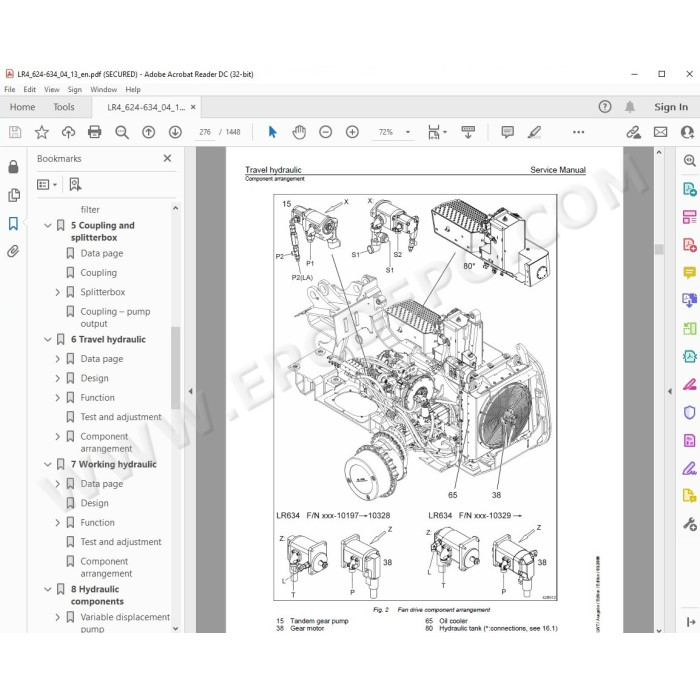700x700 pixels.
Task: Open the notifications bell
Action: tap(630, 107)
